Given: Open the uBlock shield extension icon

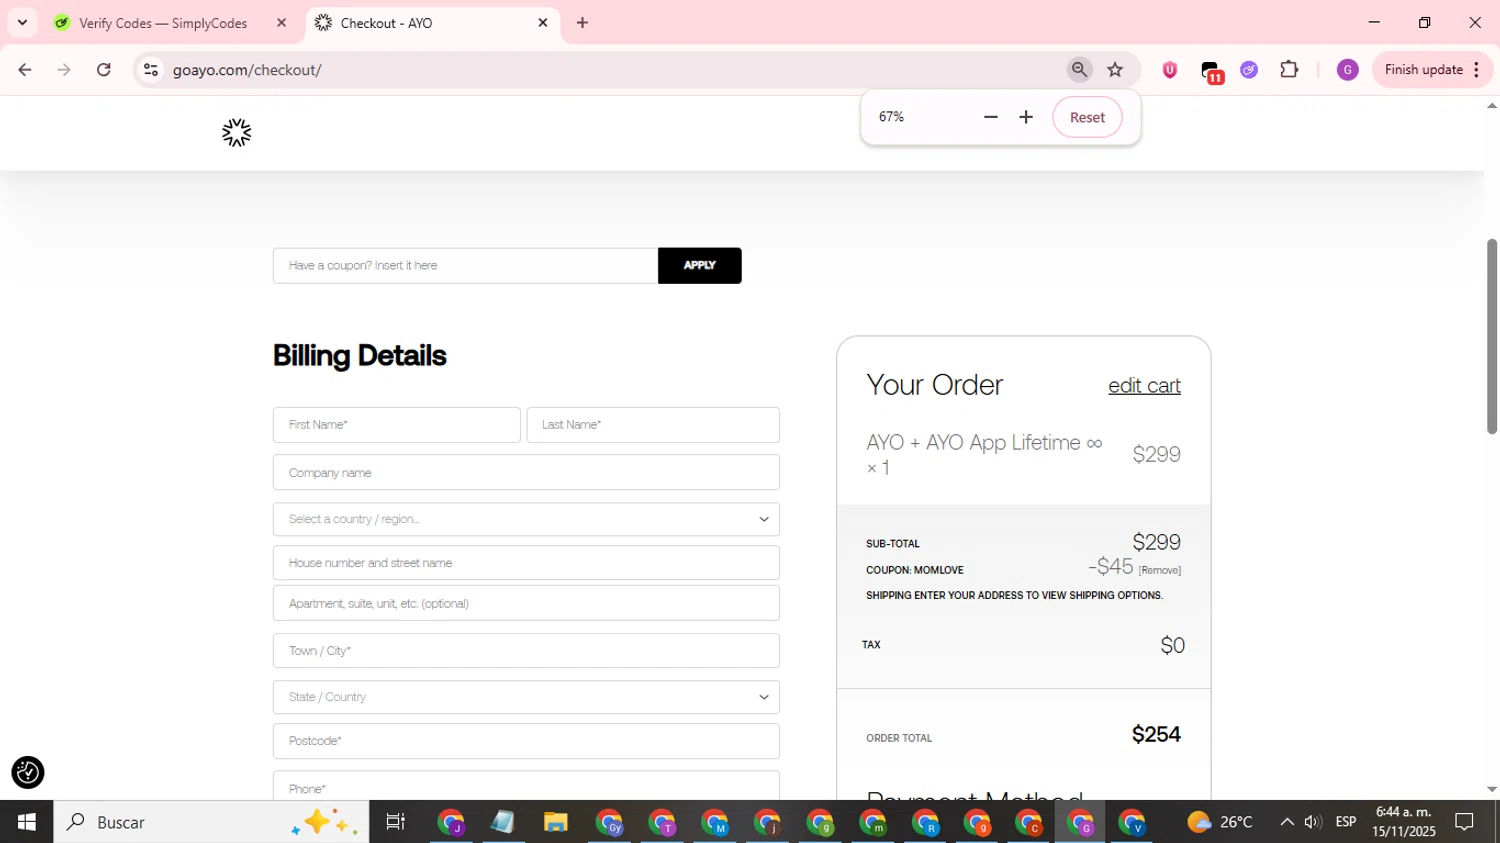Looking at the screenshot, I should [1169, 69].
